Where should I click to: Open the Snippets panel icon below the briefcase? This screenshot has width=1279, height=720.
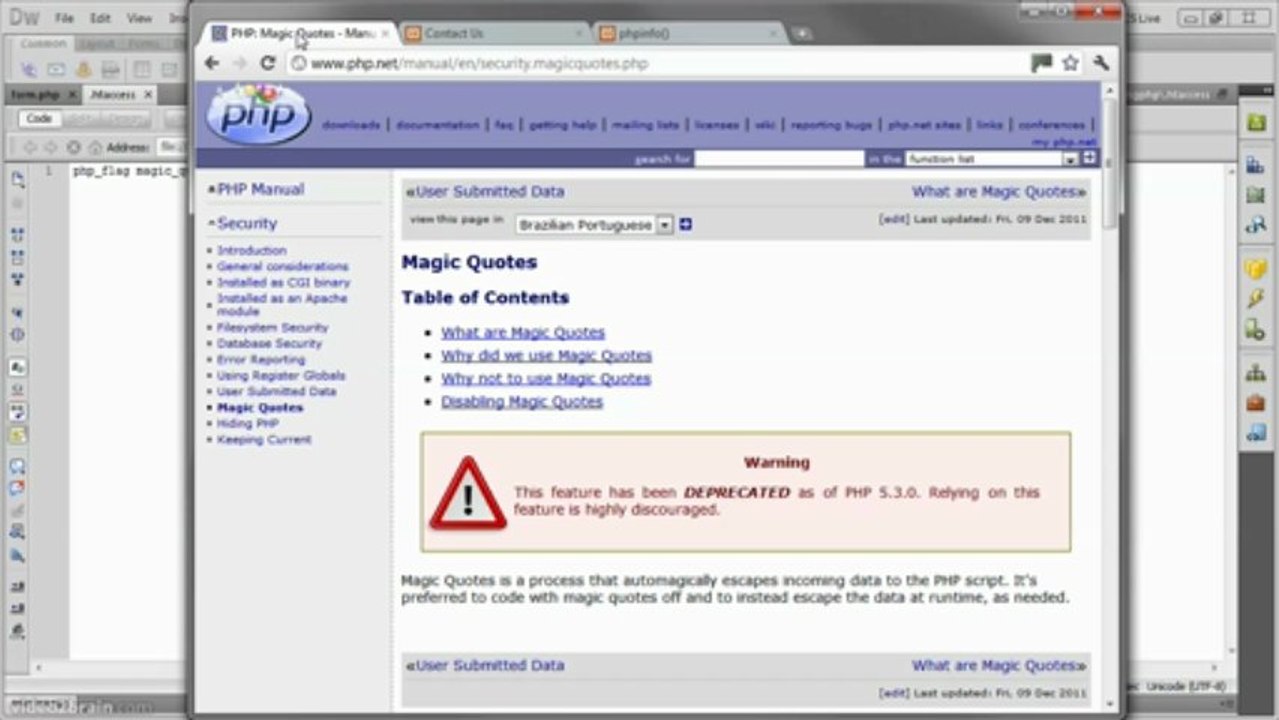(x=1255, y=433)
